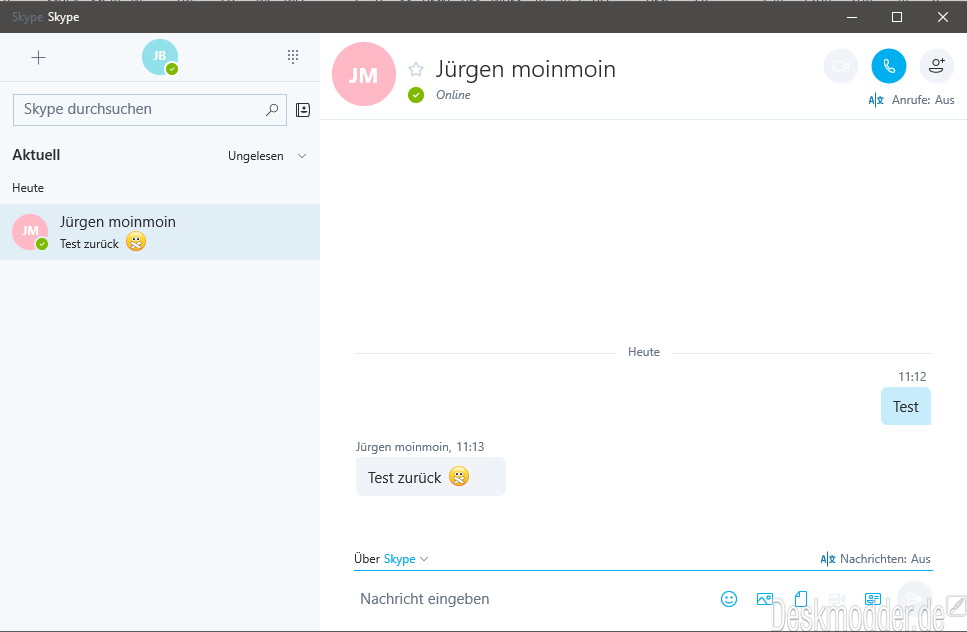The width and height of the screenshot is (967, 632).
Task: Open the dial pad grid icon
Action: (293, 57)
